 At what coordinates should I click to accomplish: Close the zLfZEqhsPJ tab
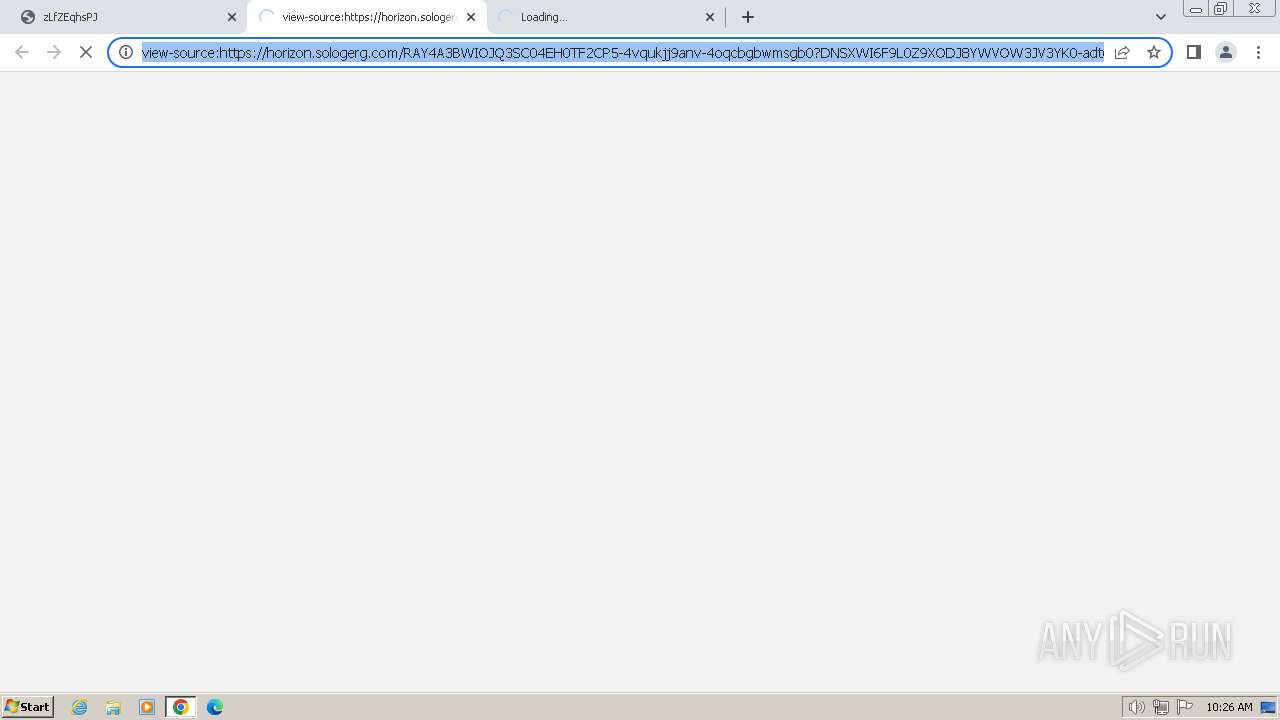[x=232, y=17]
